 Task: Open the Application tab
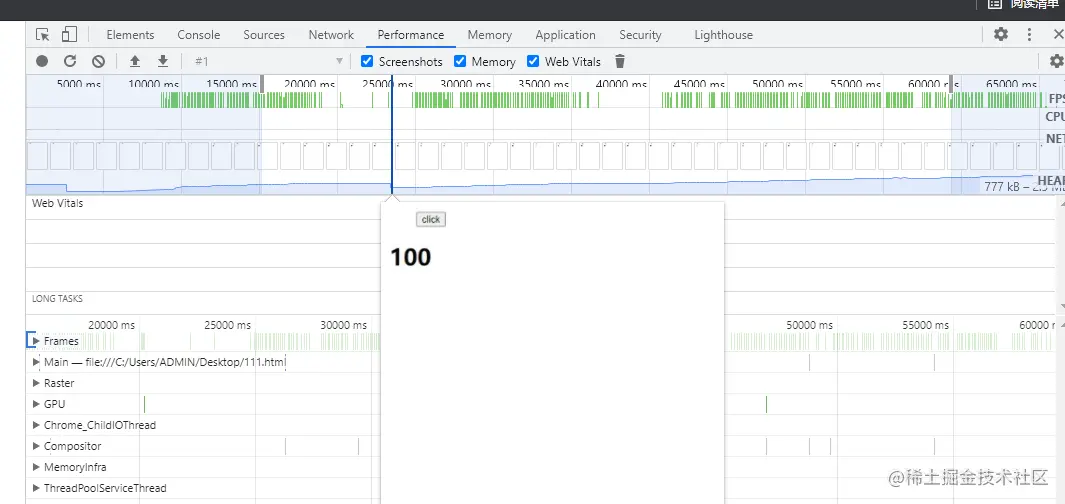point(565,35)
